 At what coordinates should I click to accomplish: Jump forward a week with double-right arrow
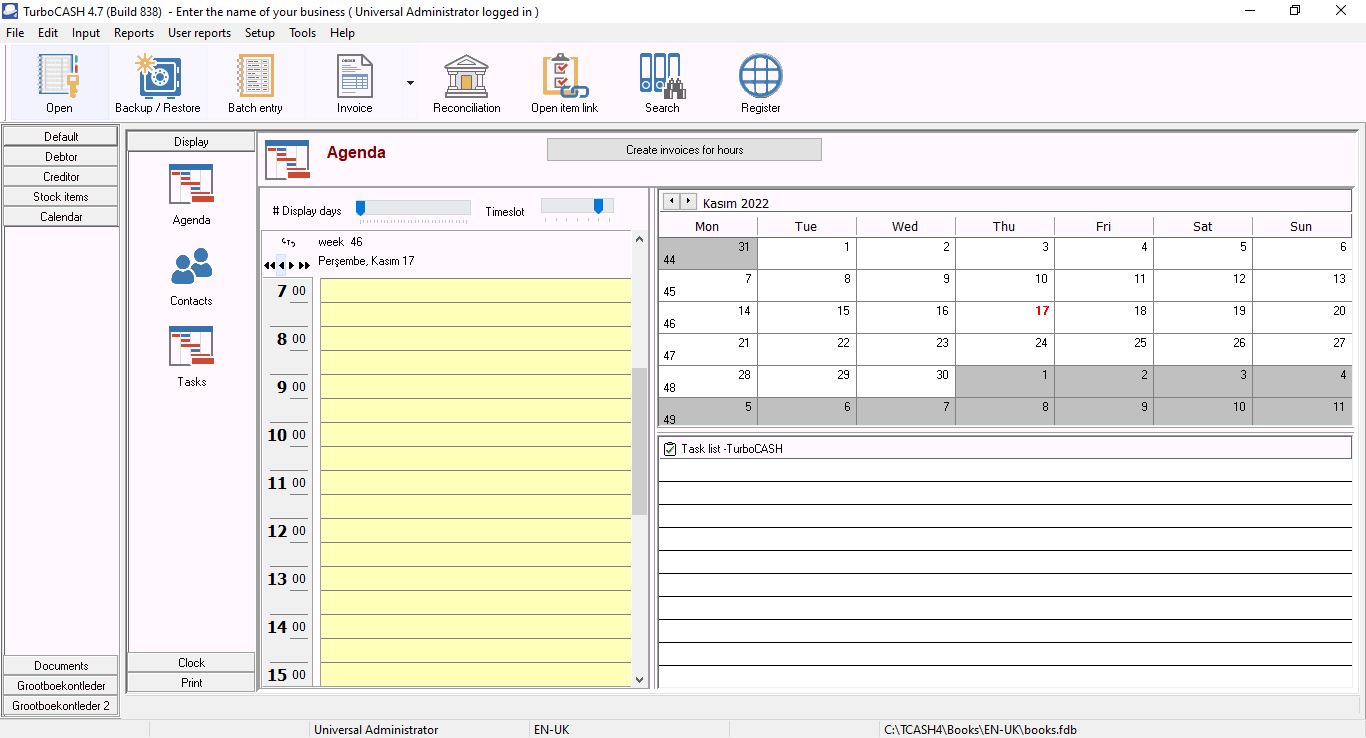point(304,265)
